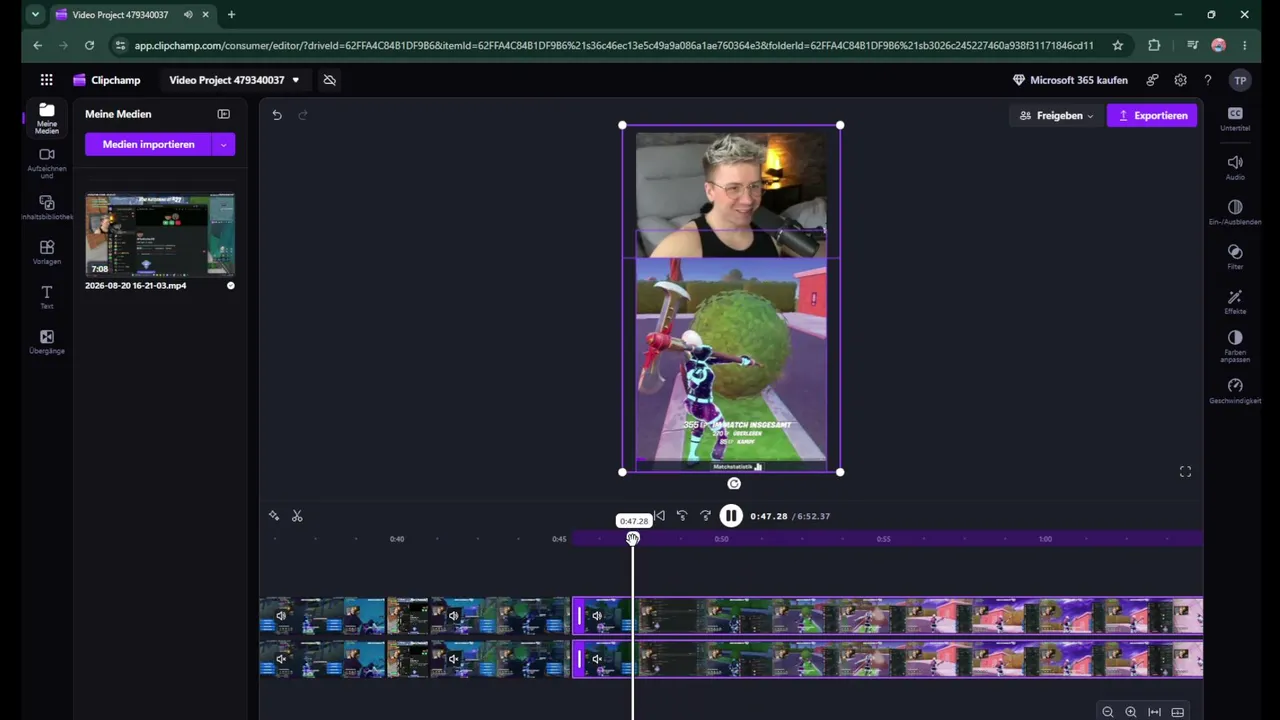Zoom in the timeline

pyautogui.click(x=1131, y=712)
